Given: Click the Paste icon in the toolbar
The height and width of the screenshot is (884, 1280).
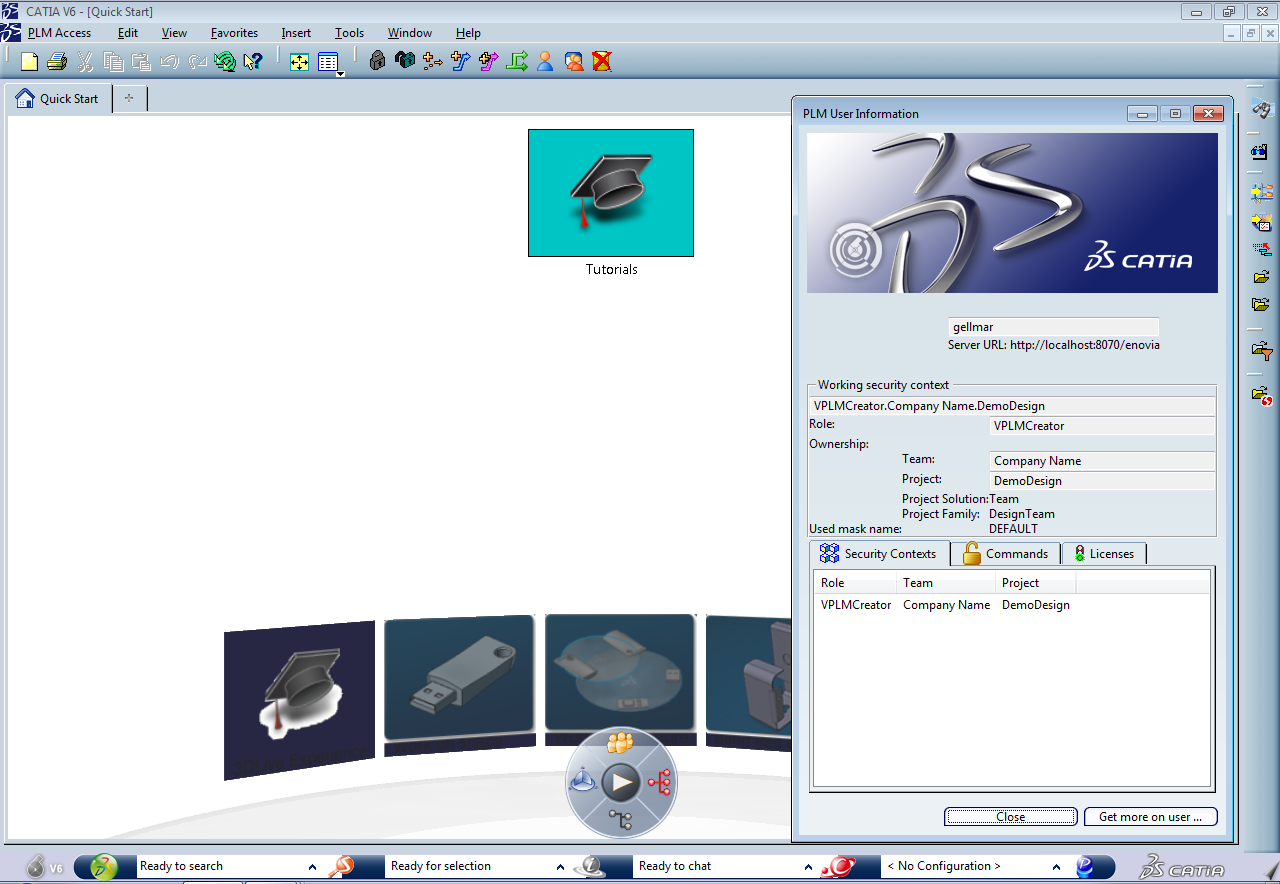Looking at the screenshot, I should [x=141, y=62].
